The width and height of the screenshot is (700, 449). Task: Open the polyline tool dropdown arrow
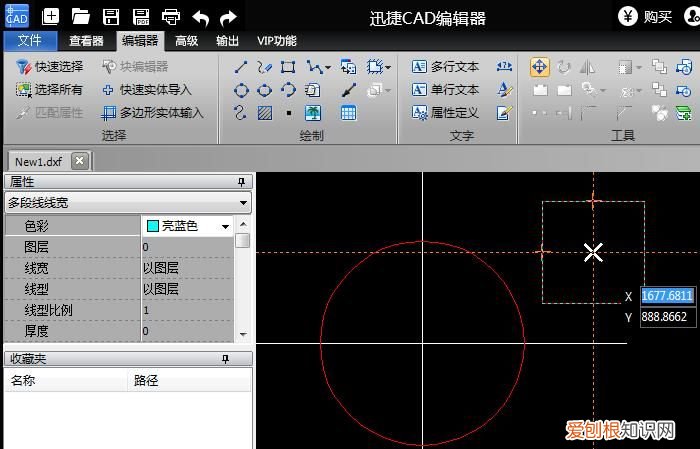click(328, 68)
